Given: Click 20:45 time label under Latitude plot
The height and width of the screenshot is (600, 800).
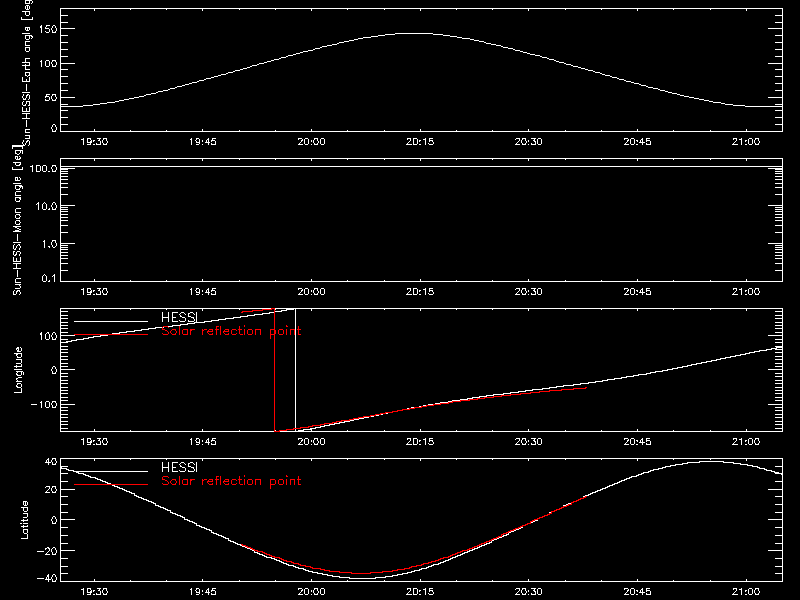Looking at the screenshot, I should (x=637, y=592).
